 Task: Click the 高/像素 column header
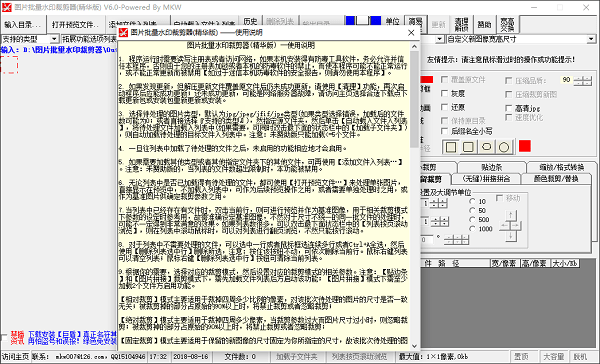535,263
